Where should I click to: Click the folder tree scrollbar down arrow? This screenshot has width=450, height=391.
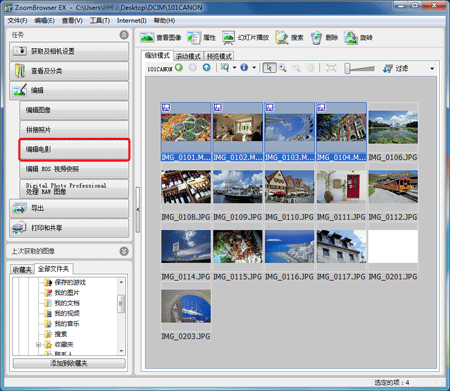click(x=121, y=351)
